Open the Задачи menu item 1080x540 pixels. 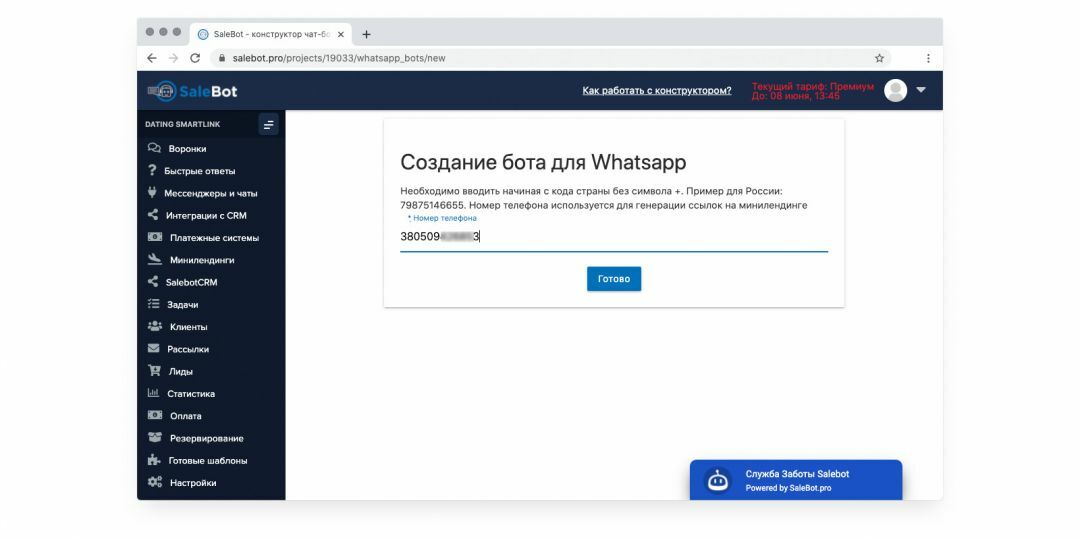183,305
